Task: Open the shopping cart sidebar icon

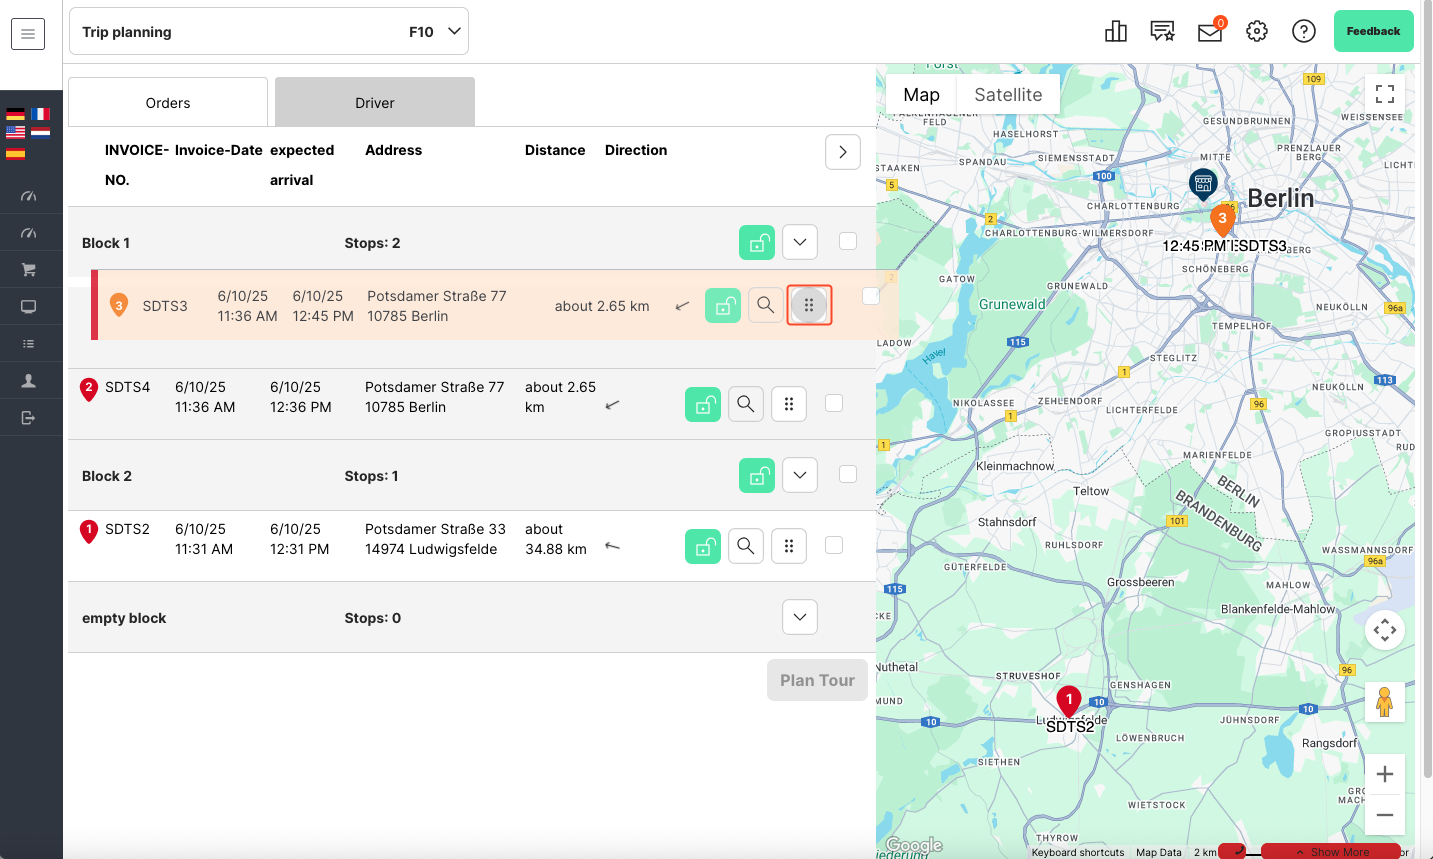Action: coord(28,270)
